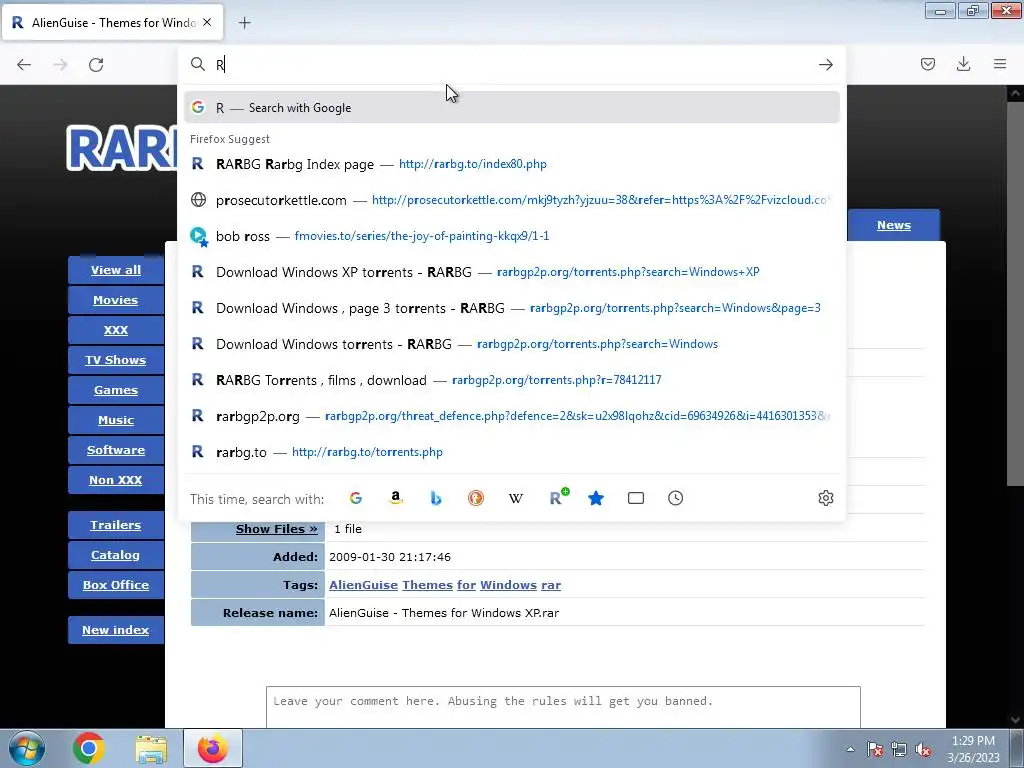The height and width of the screenshot is (768, 1024).
Task: Open the TV Shows category
Action: (116, 360)
